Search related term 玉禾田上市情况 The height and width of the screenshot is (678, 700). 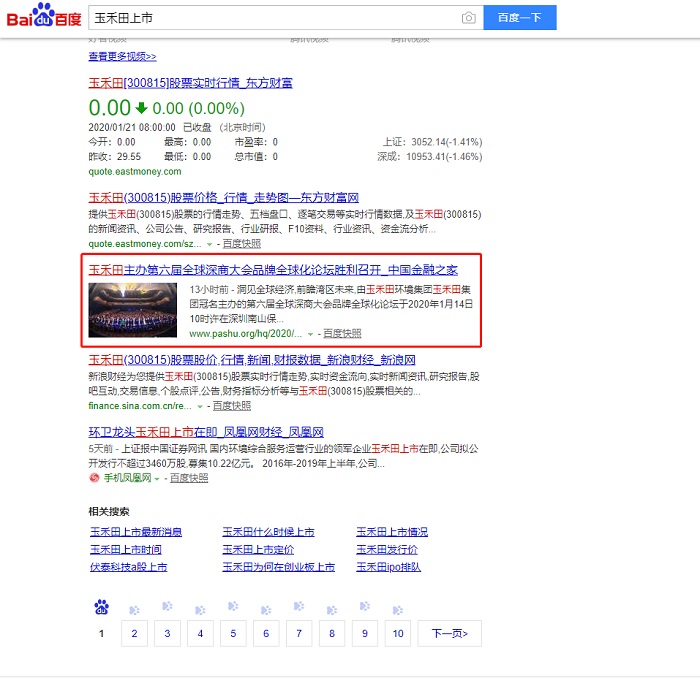coord(392,532)
